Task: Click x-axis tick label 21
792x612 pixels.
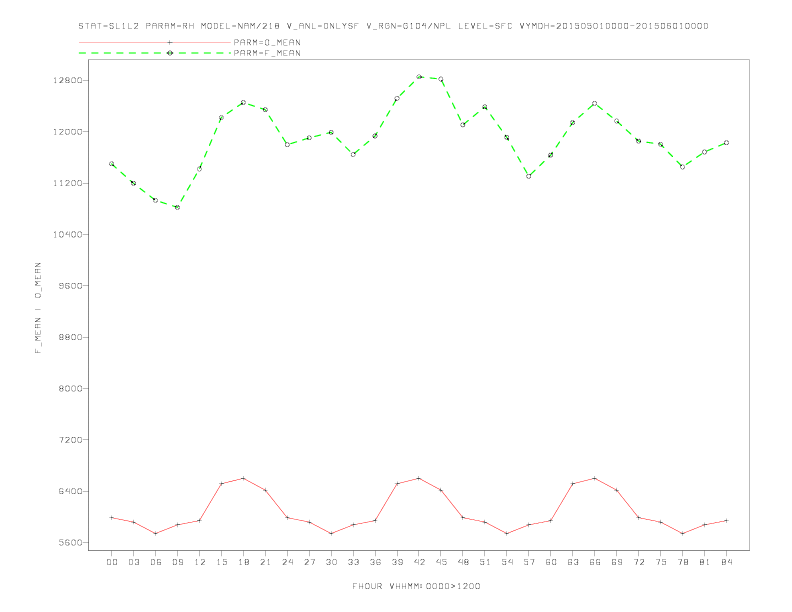Action: (x=265, y=562)
